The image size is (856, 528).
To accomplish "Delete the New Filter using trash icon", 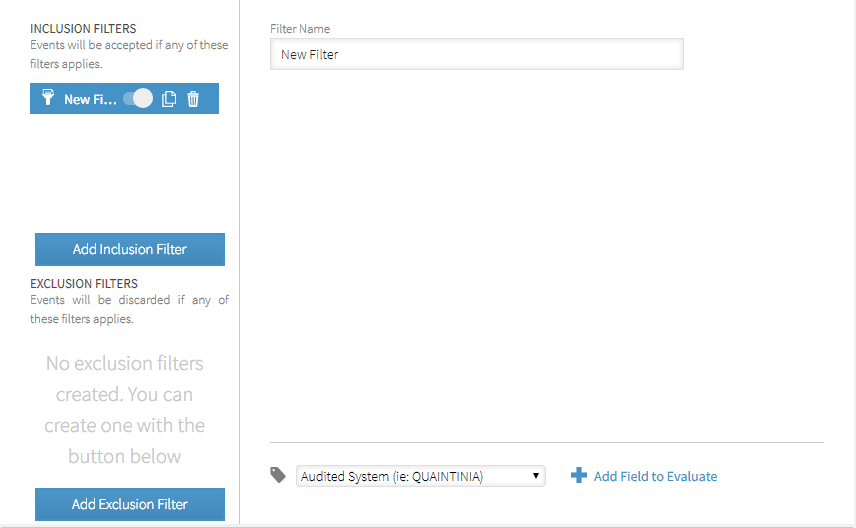I will pos(194,99).
